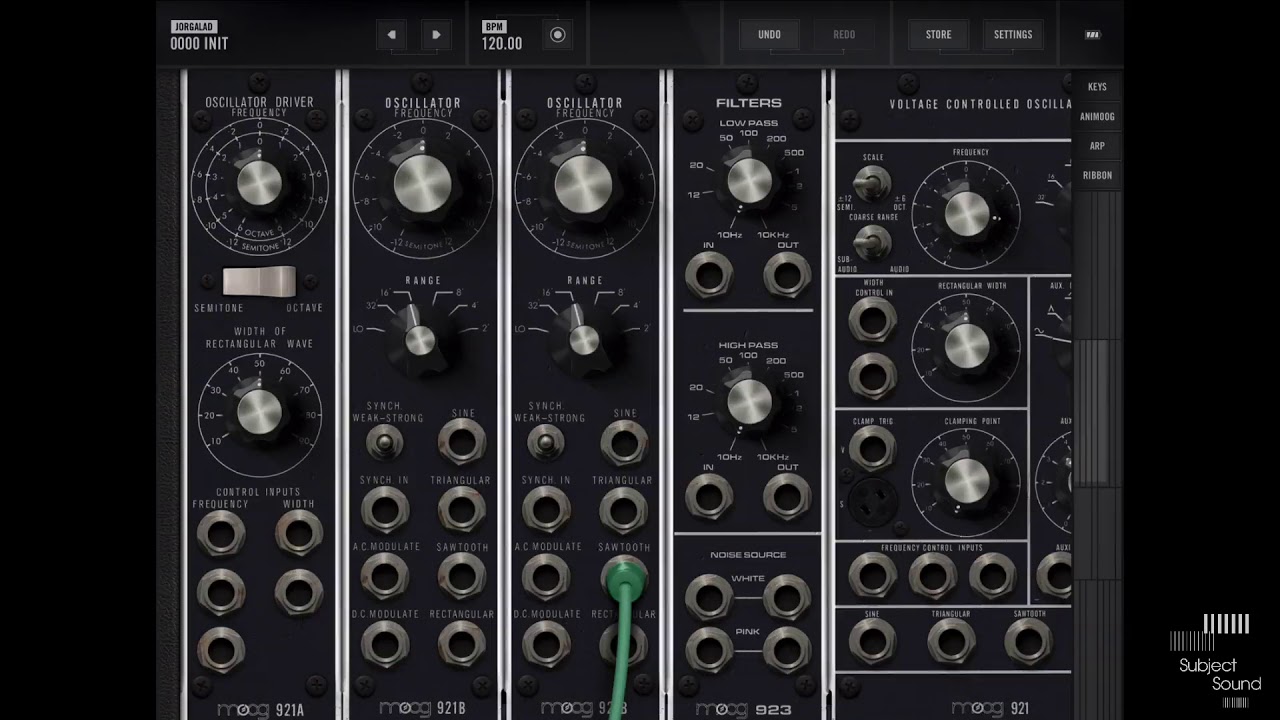The height and width of the screenshot is (720, 1280).
Task: Tap Sine jack on the green-cabled 921B oscillator
Action: tap(624, 441)
